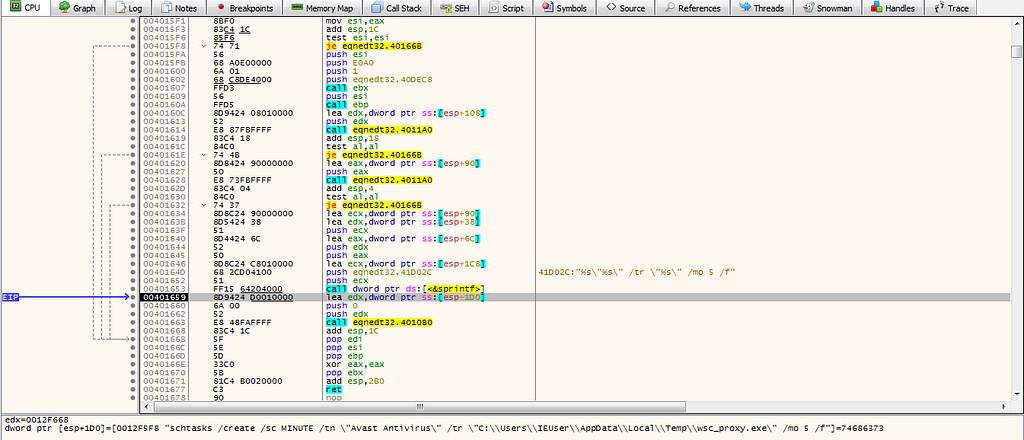This screenshot has height=440, width=1024.
Task: Switch to the Script tab
Action: click(506, 8)
